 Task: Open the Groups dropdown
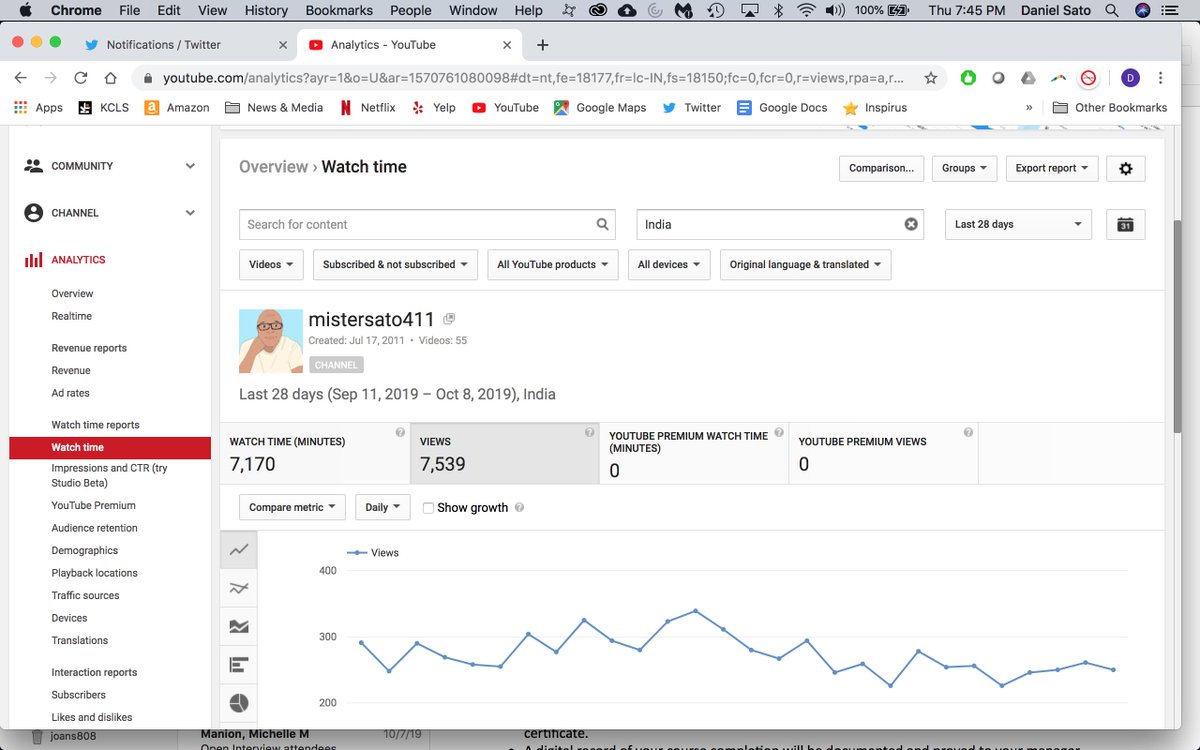click(x=964, y=168)
